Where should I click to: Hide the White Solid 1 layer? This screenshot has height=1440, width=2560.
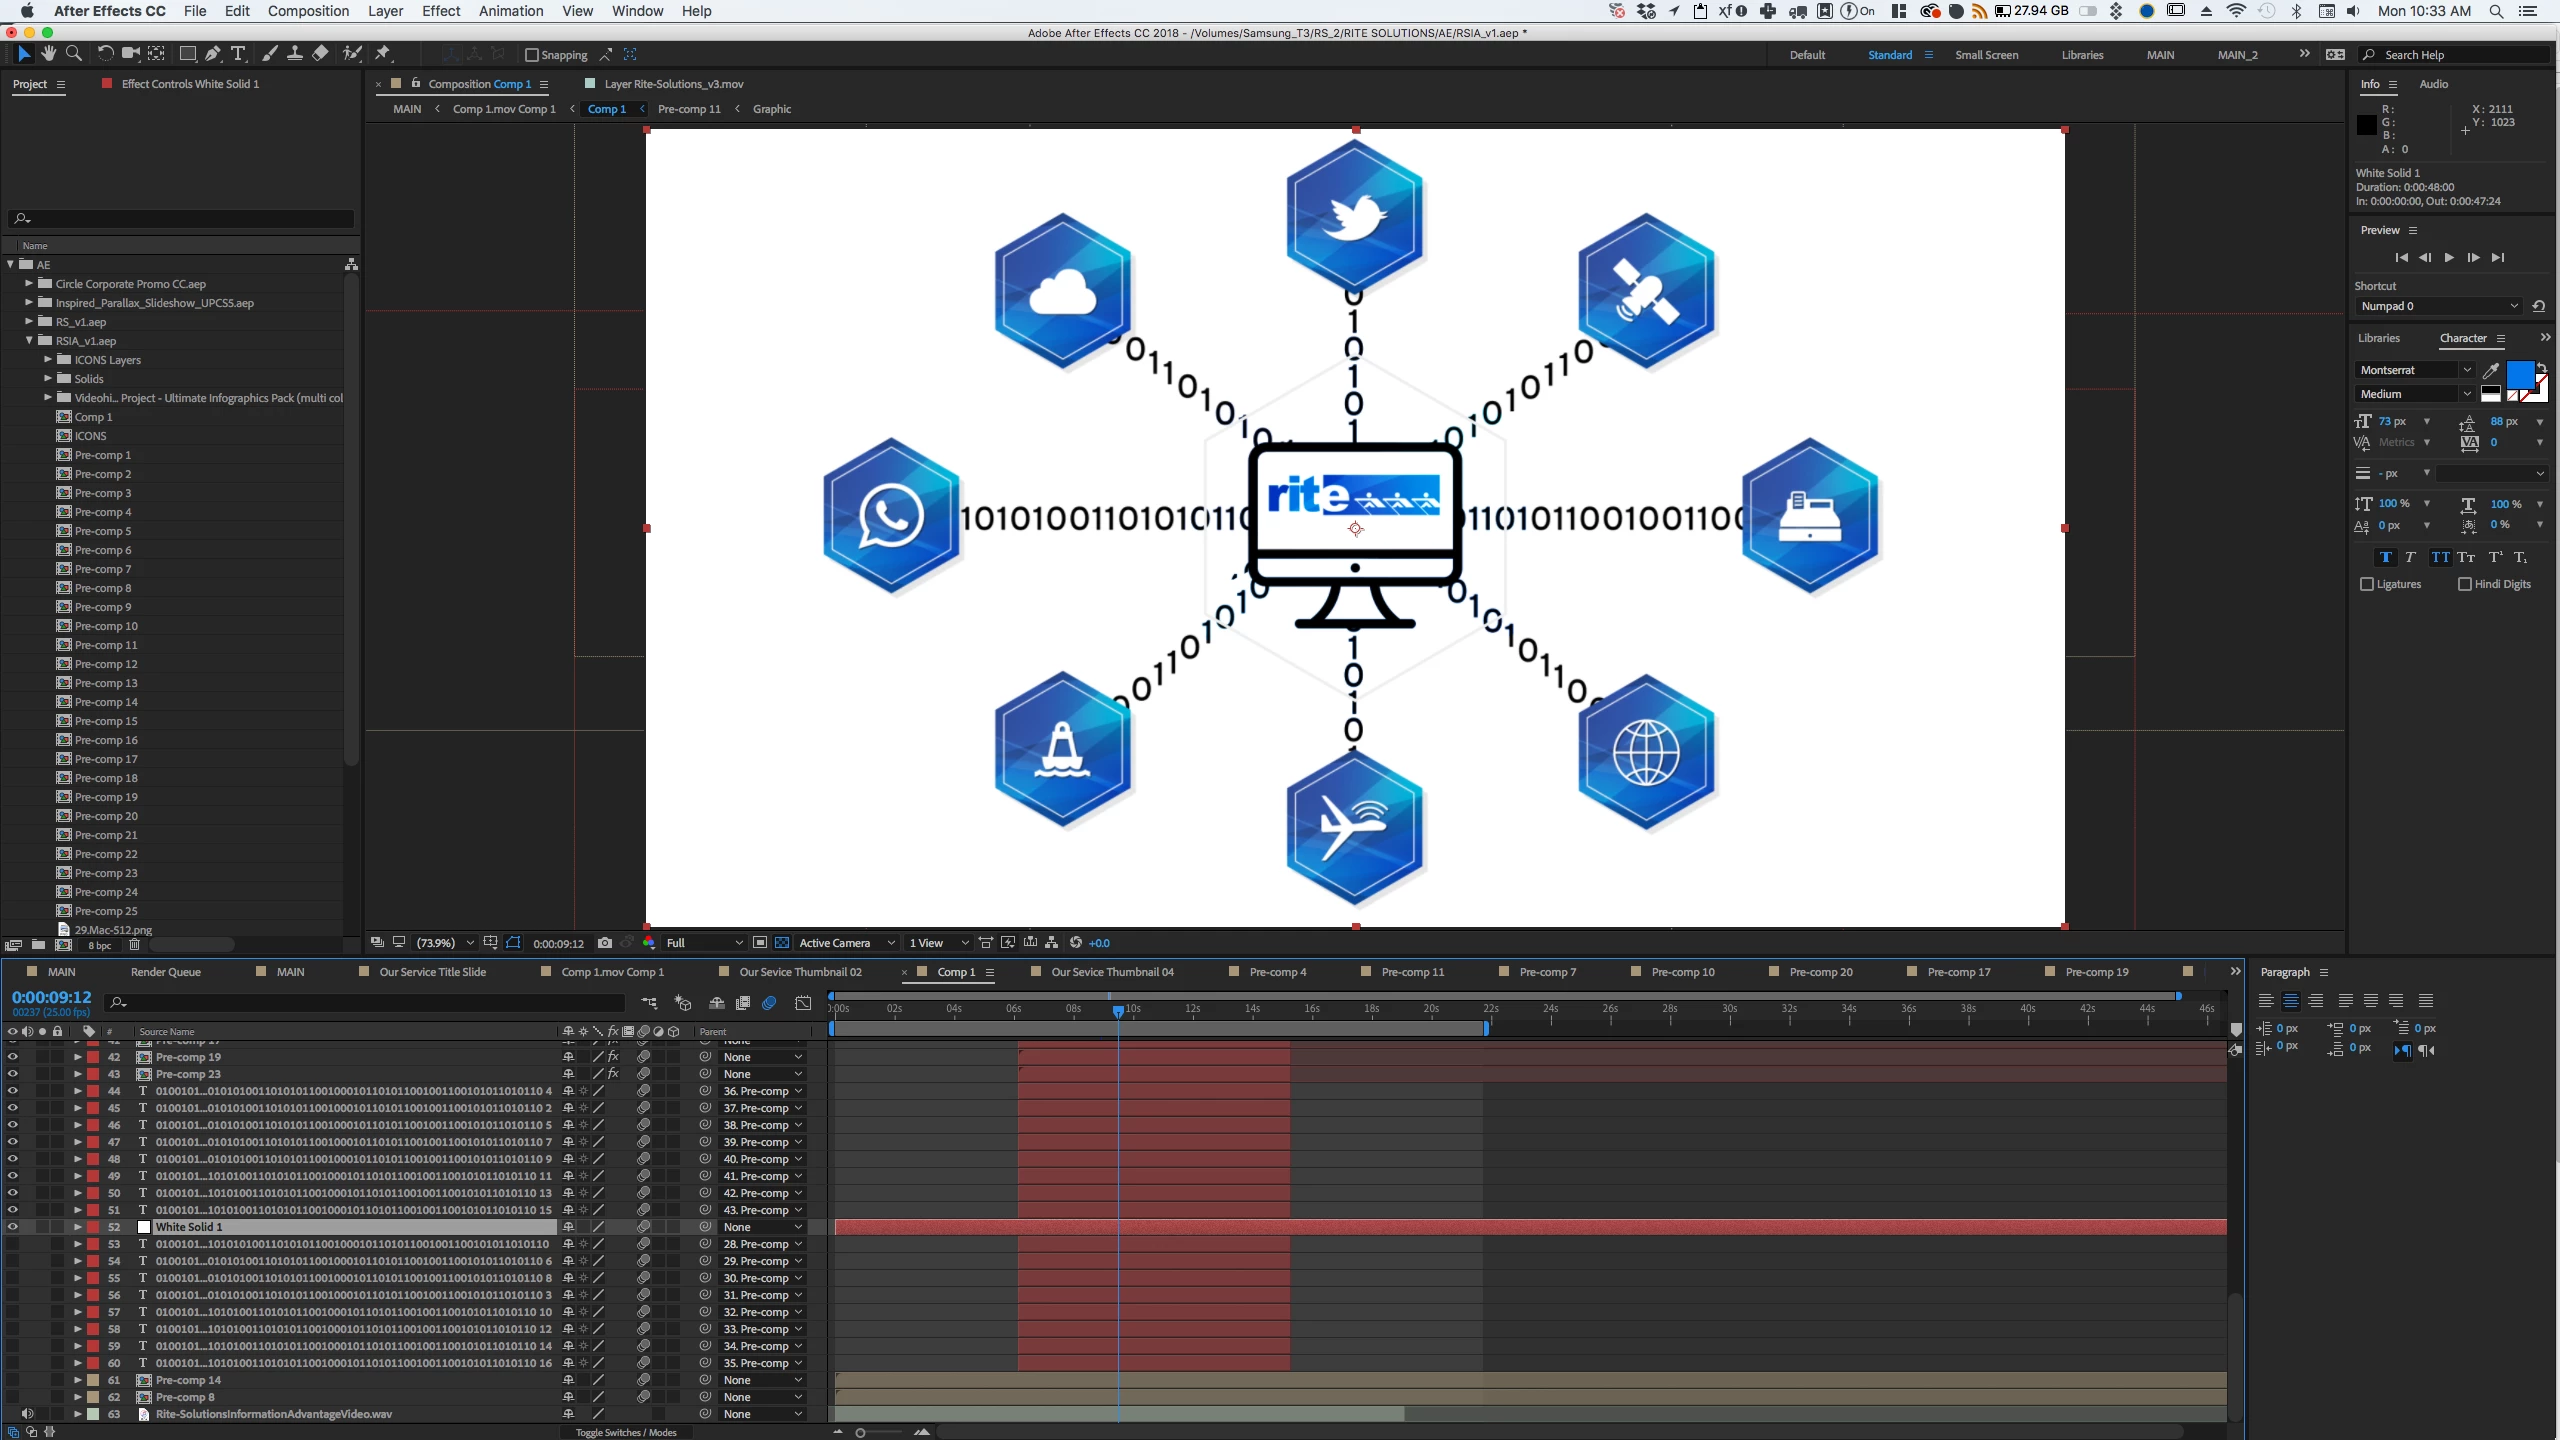(x=12, y=1227)
